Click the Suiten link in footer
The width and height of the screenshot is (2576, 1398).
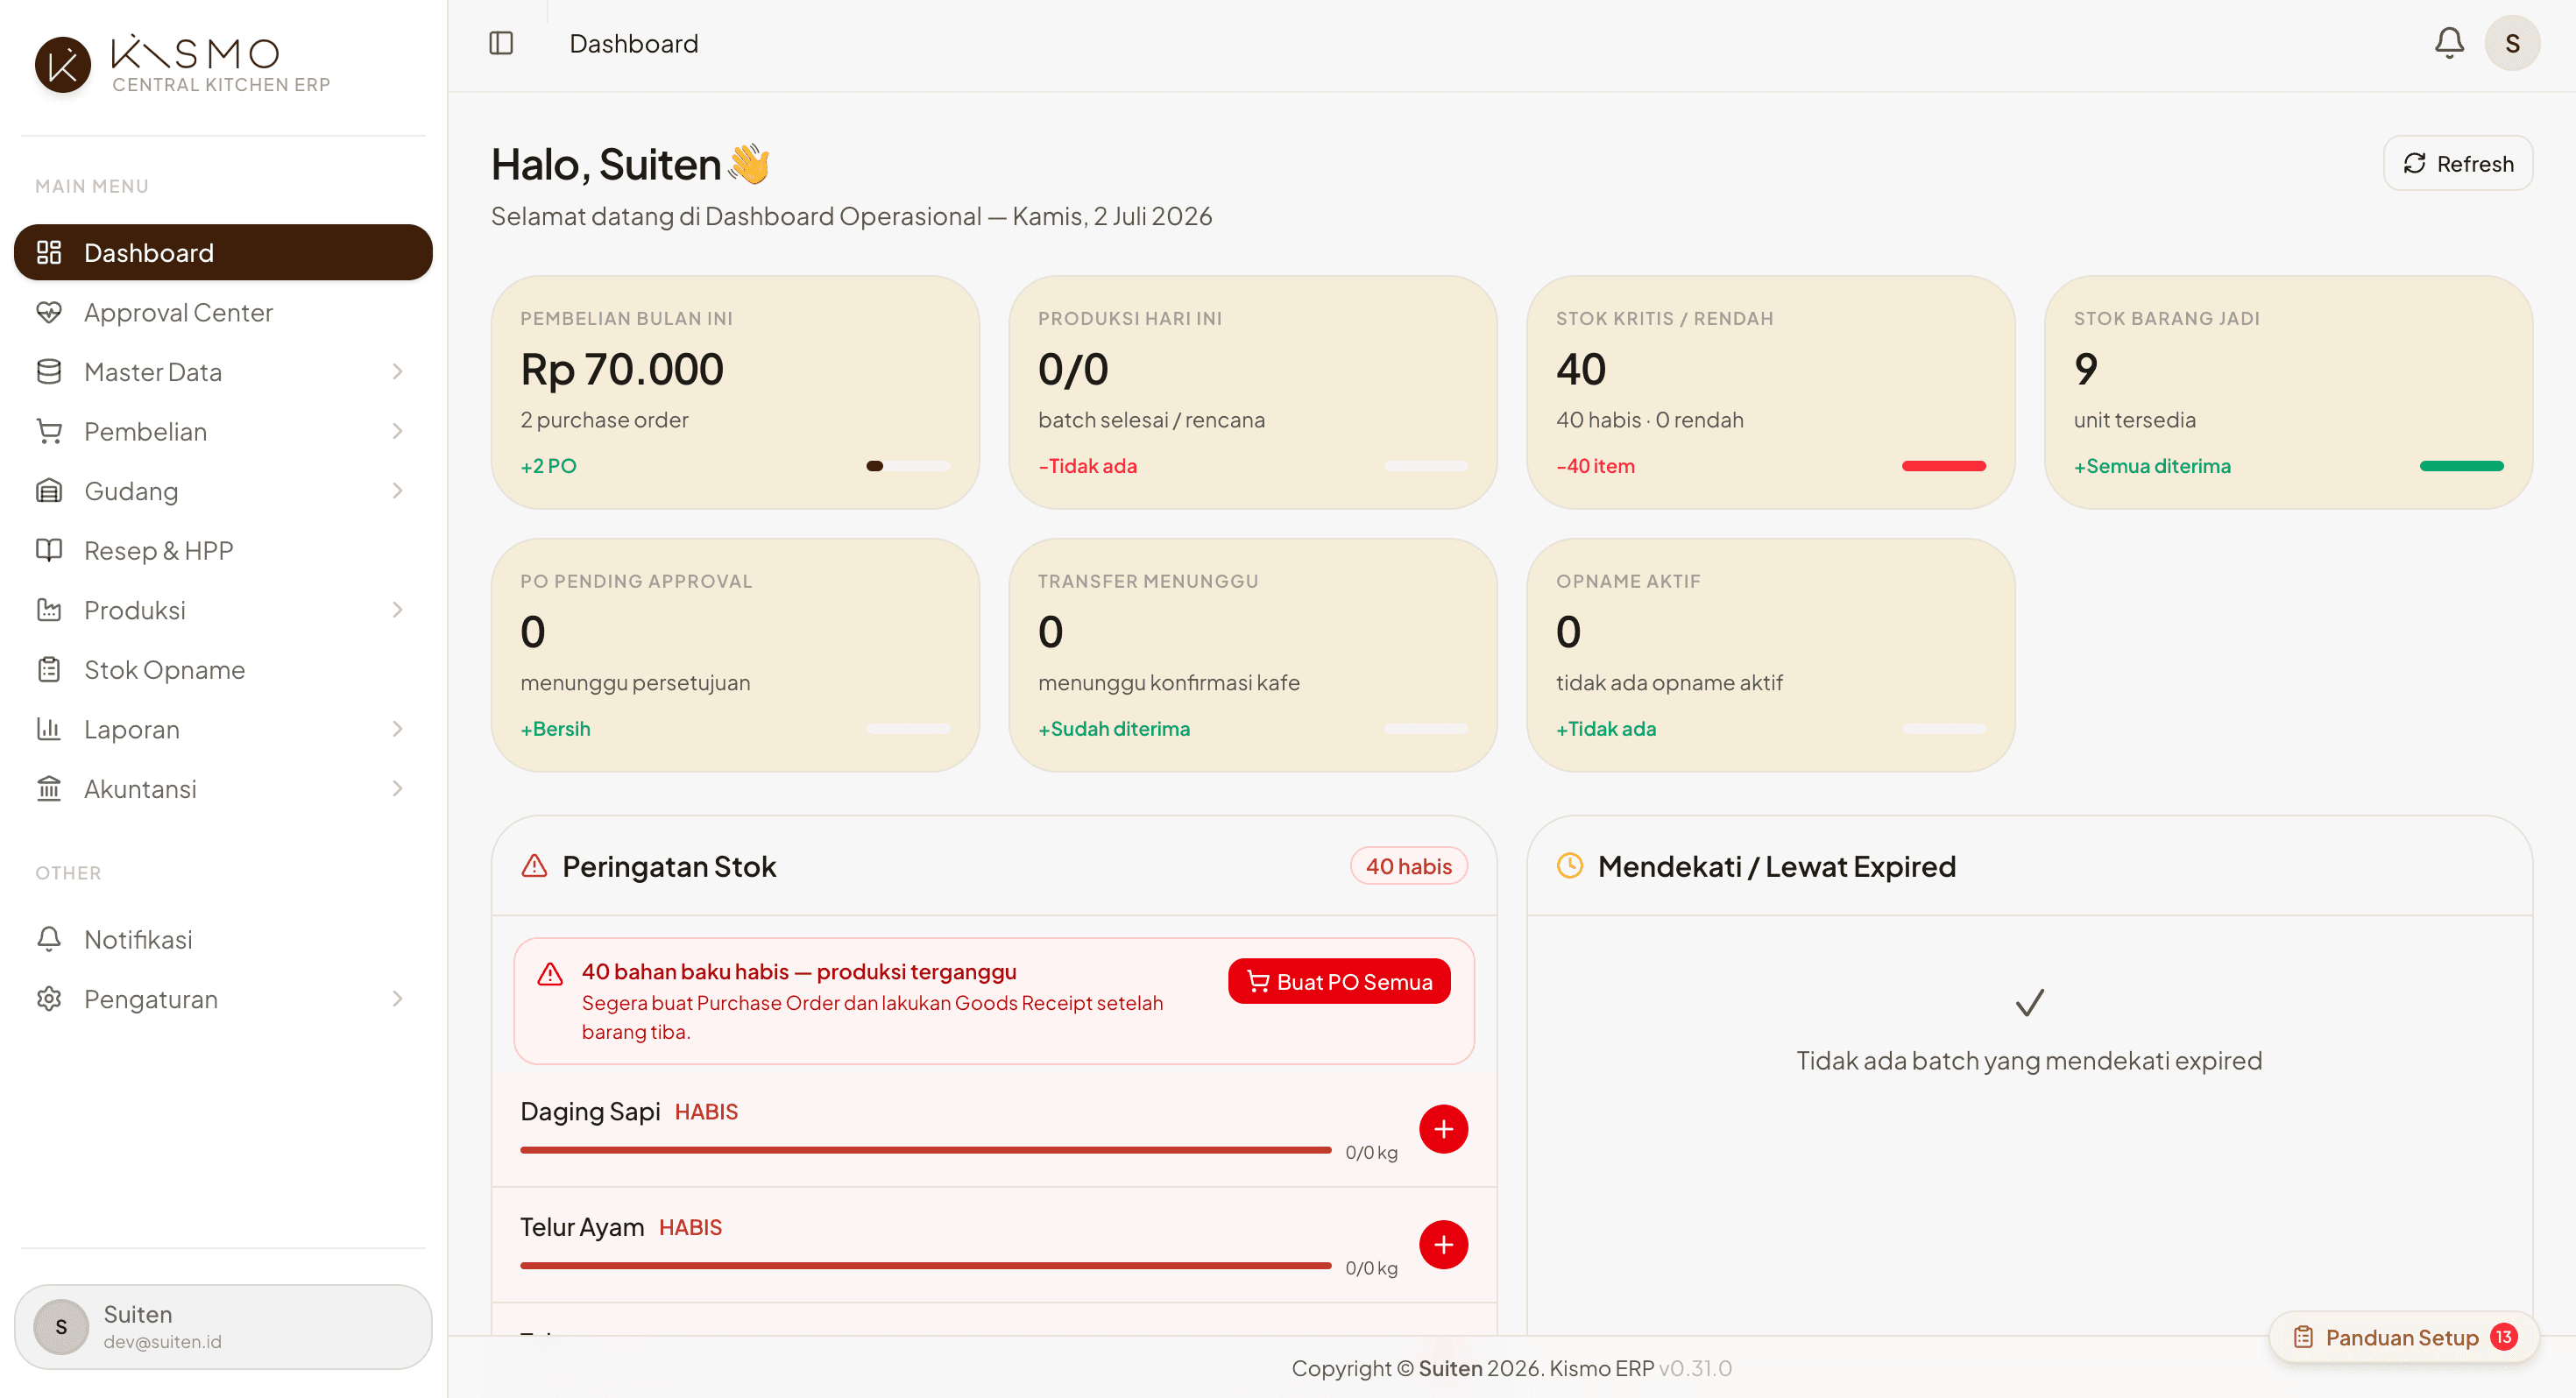pyautogui.click(x=1450, y=1367)
